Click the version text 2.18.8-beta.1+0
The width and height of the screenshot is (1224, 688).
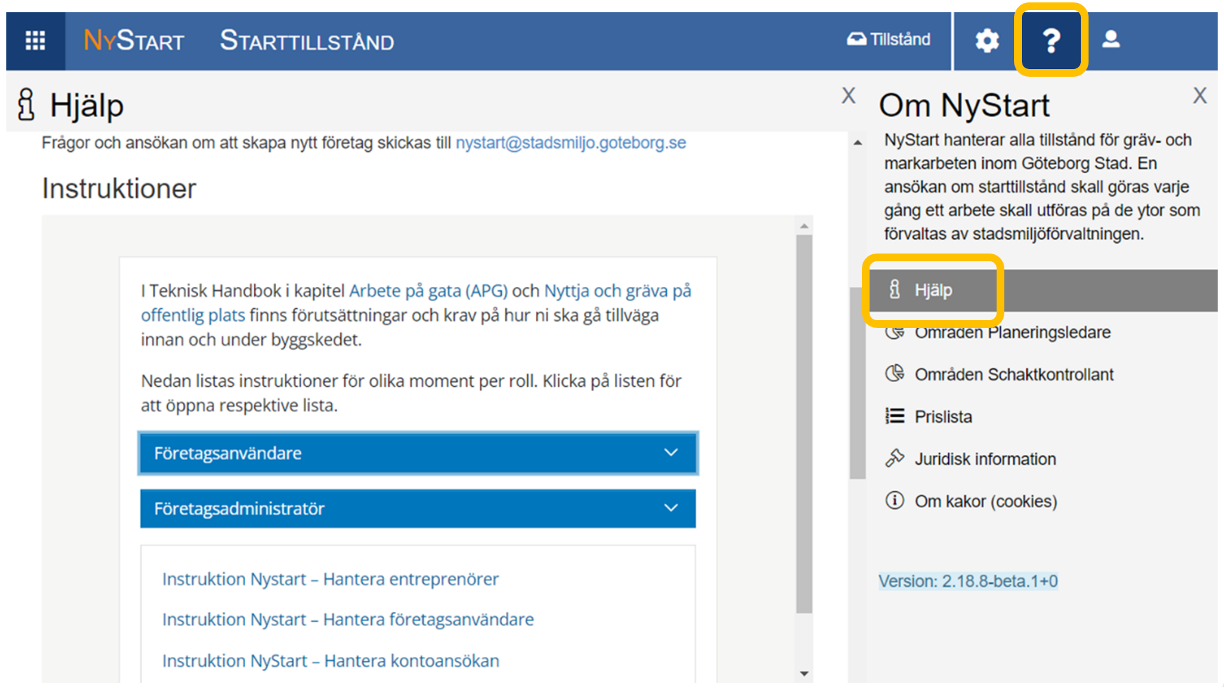pos(968,581)
